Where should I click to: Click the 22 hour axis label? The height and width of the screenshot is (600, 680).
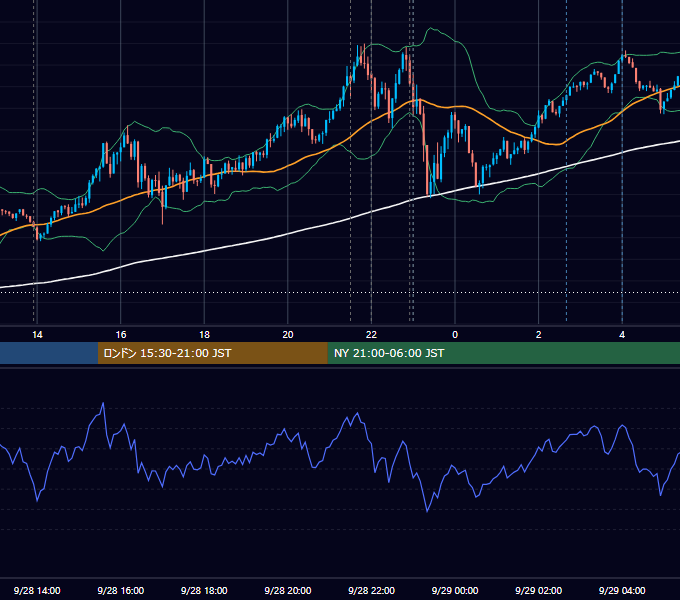tap(371, 335)
